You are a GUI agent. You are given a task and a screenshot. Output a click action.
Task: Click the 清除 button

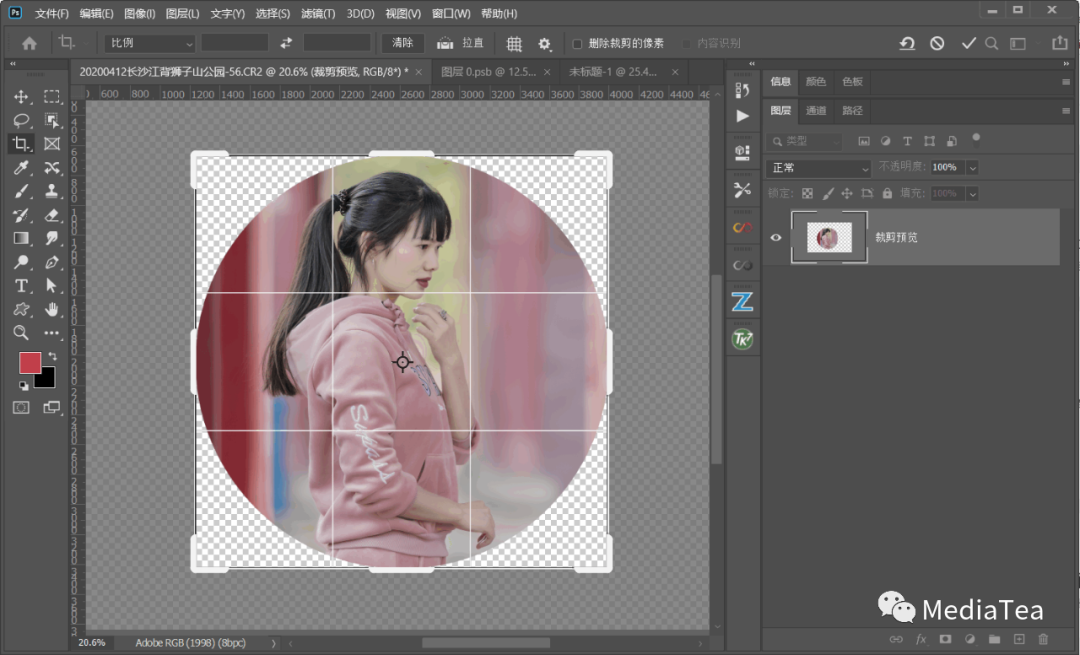[402, 43]
